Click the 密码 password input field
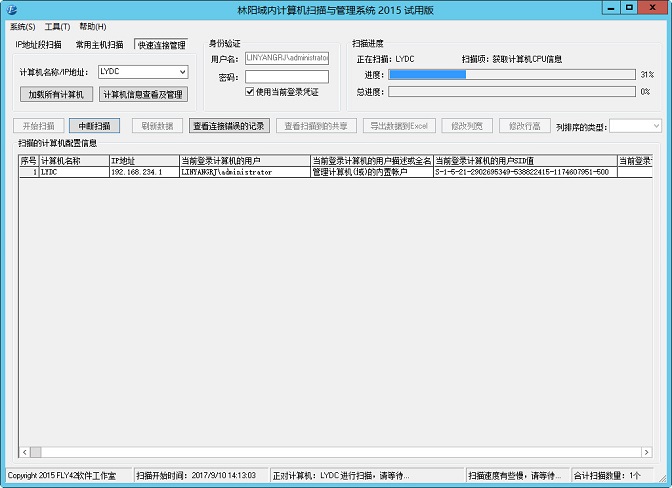This screenshot has width=672, height=488. [x=286, y=76]
